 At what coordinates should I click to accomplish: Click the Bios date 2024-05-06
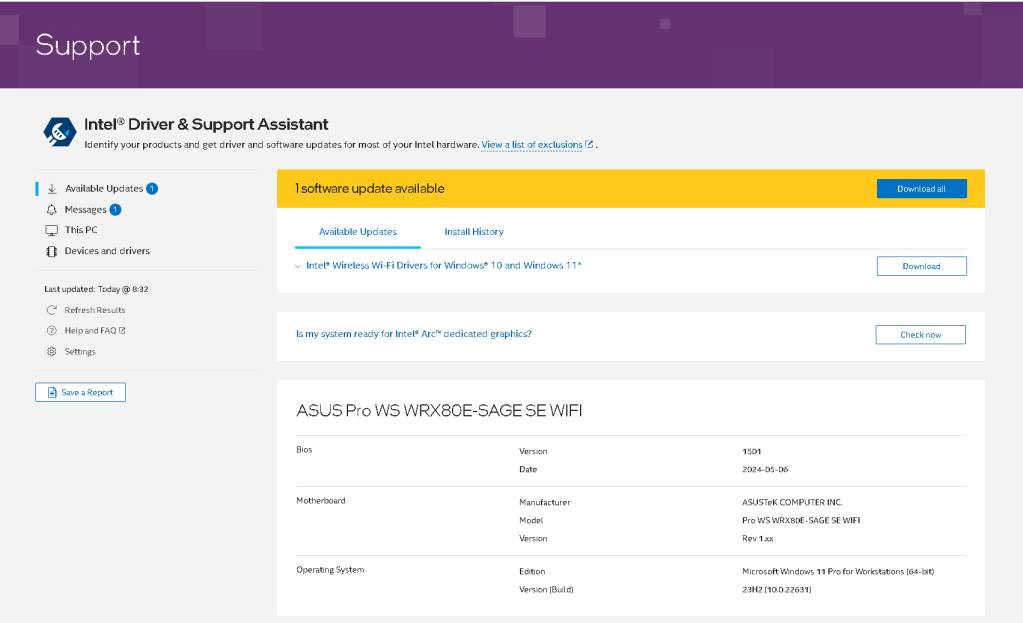765,470
